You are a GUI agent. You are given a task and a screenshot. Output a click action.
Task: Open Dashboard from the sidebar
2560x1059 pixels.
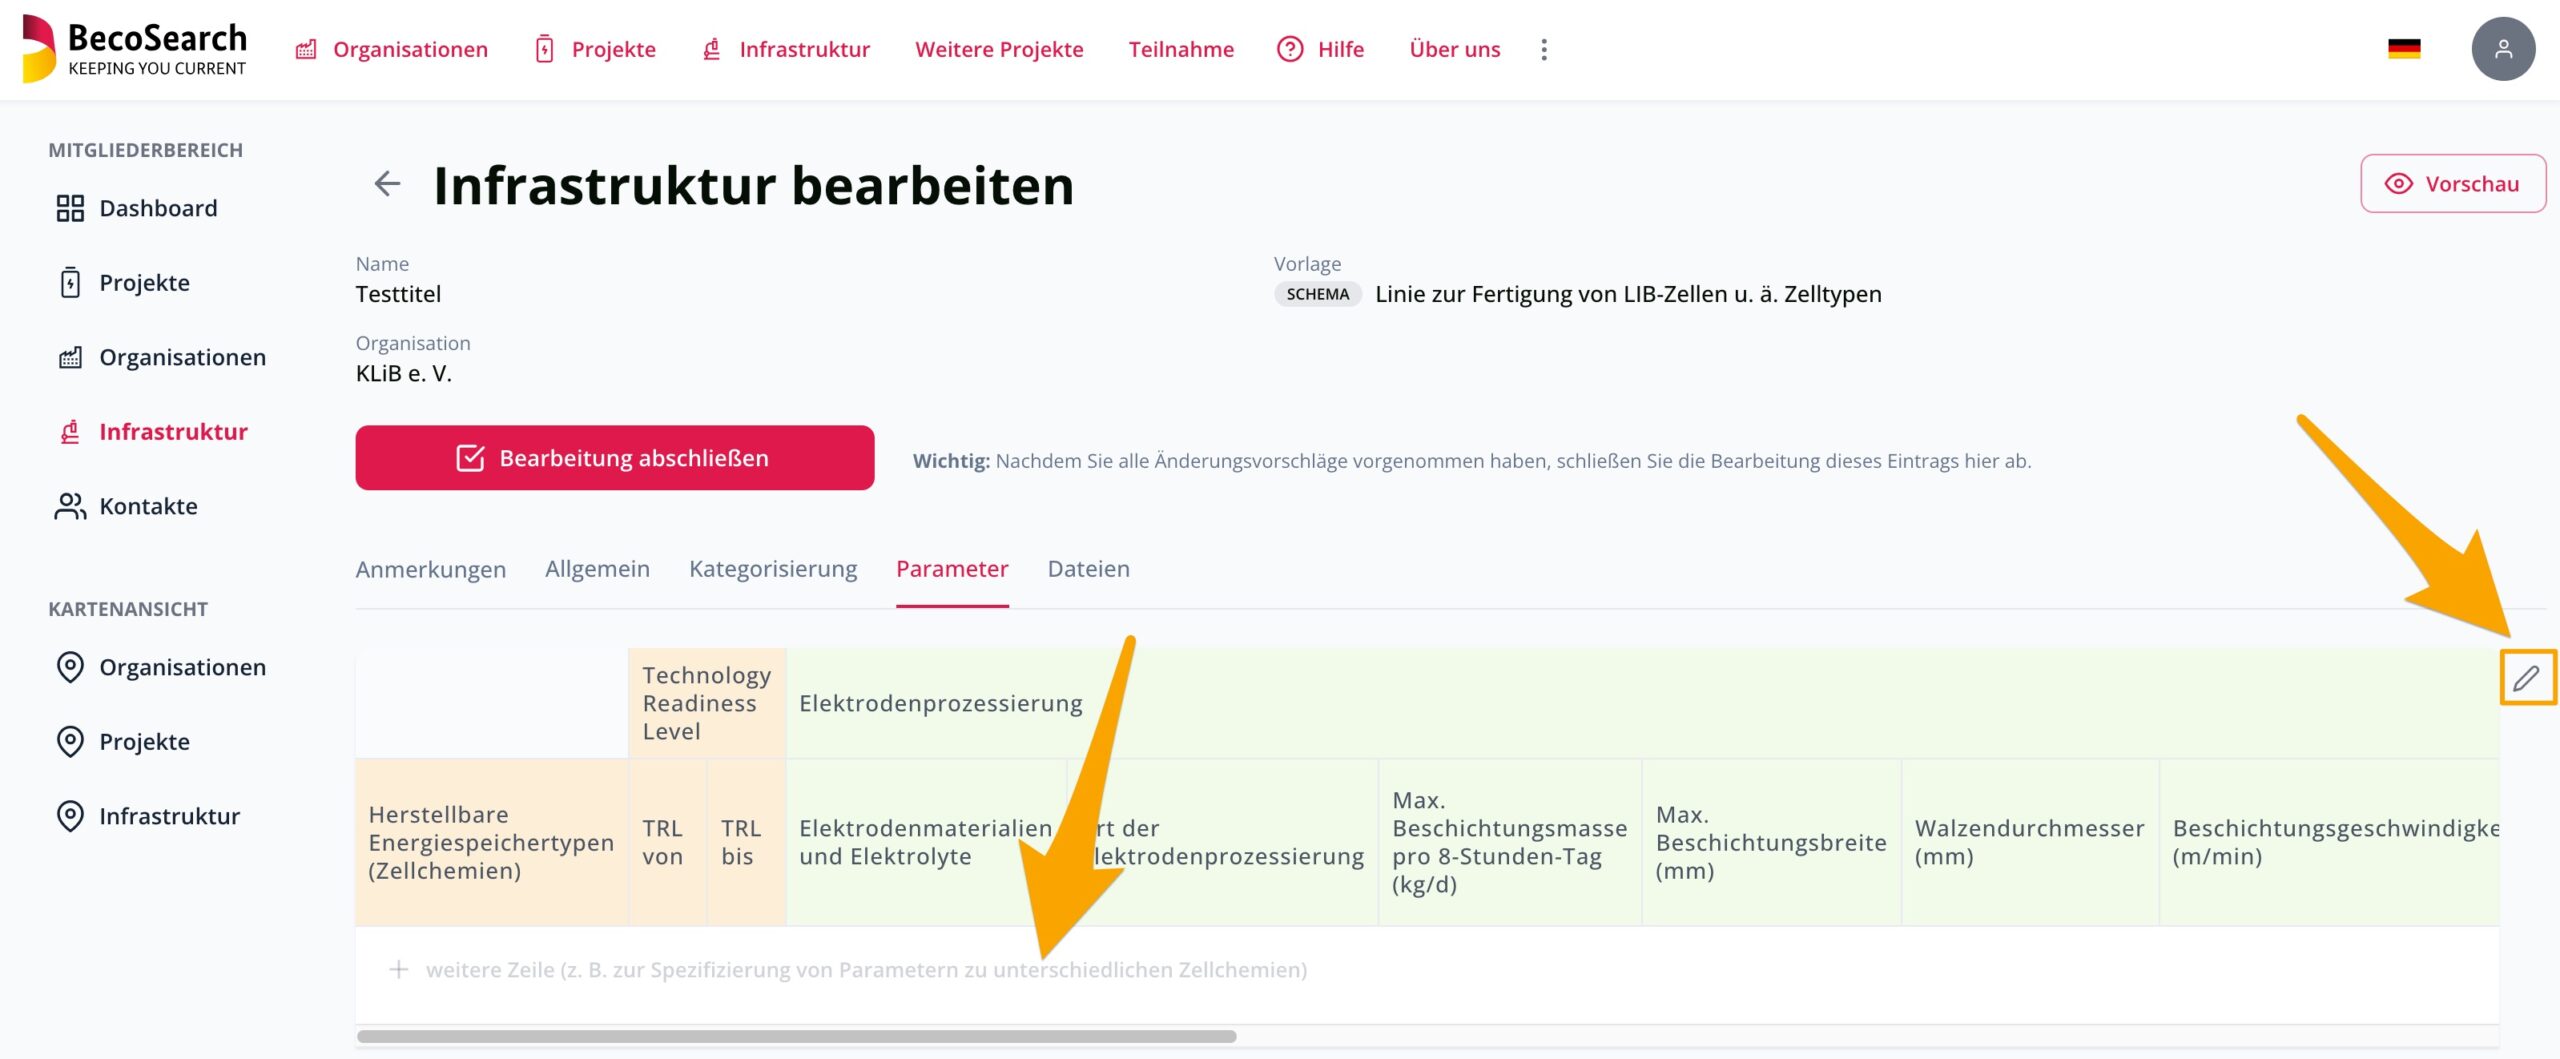tap(158, 208)
